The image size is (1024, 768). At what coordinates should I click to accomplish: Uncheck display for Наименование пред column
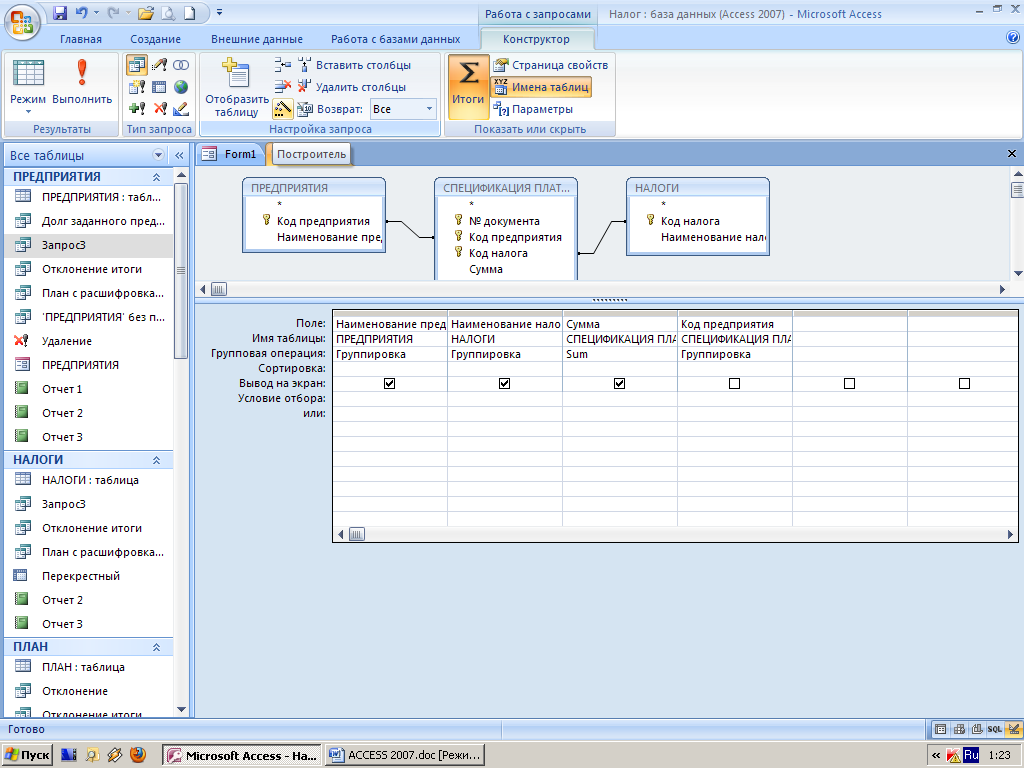pyautogui.click(x=389, y=383)
